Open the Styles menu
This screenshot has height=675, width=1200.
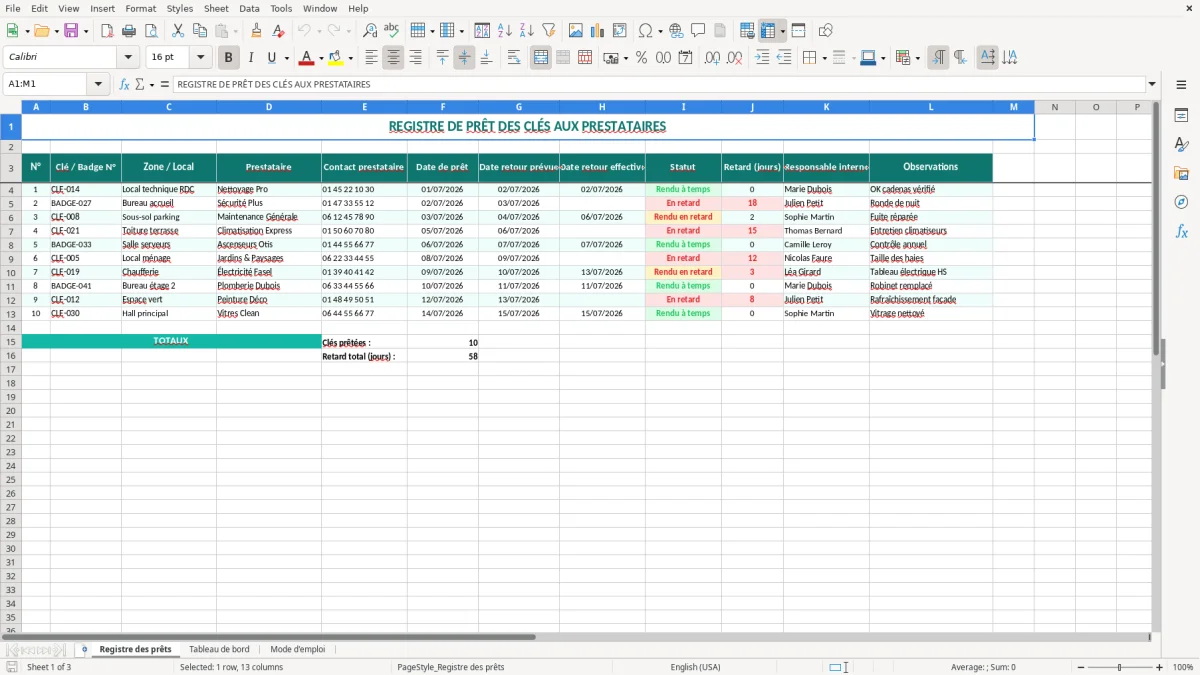[180, 8]
